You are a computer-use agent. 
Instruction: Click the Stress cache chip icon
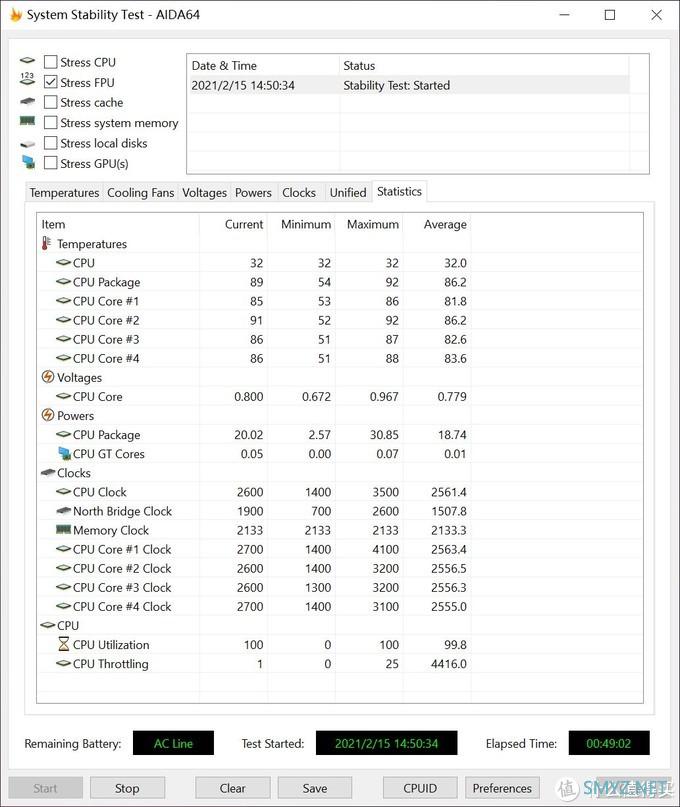click(27, 101)
